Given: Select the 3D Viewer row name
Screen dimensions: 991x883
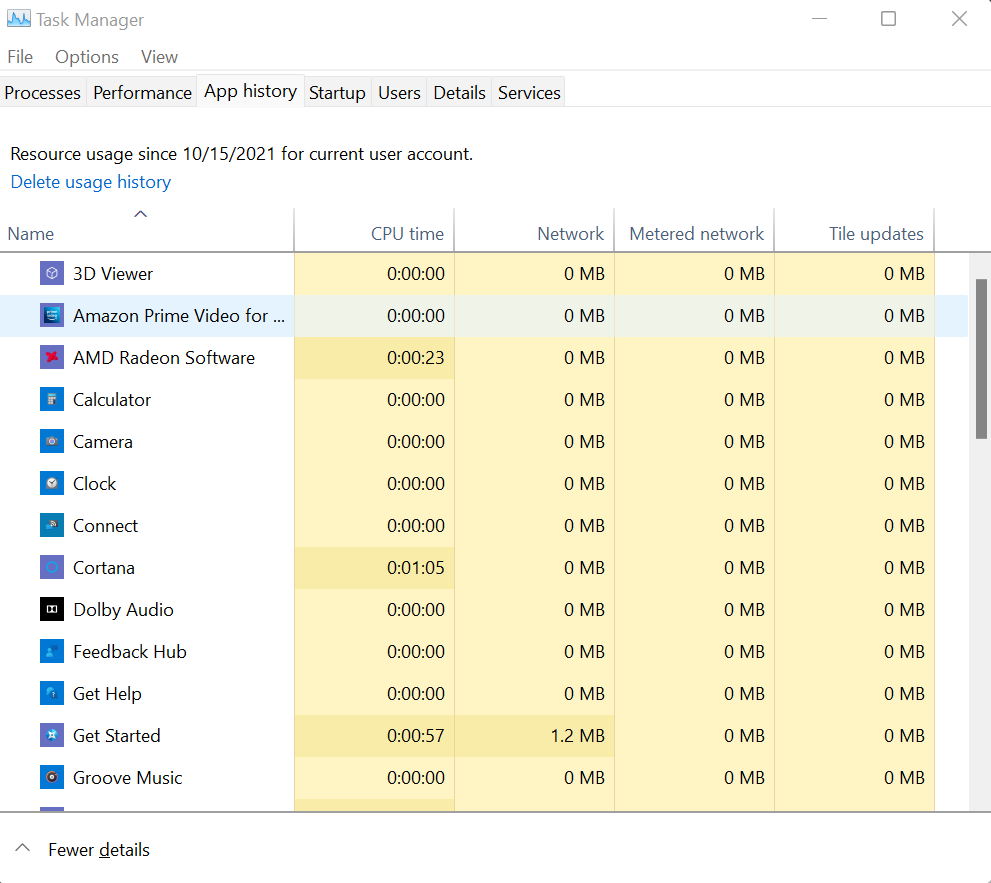Looking at the screenshot, I should click(112, 274).
